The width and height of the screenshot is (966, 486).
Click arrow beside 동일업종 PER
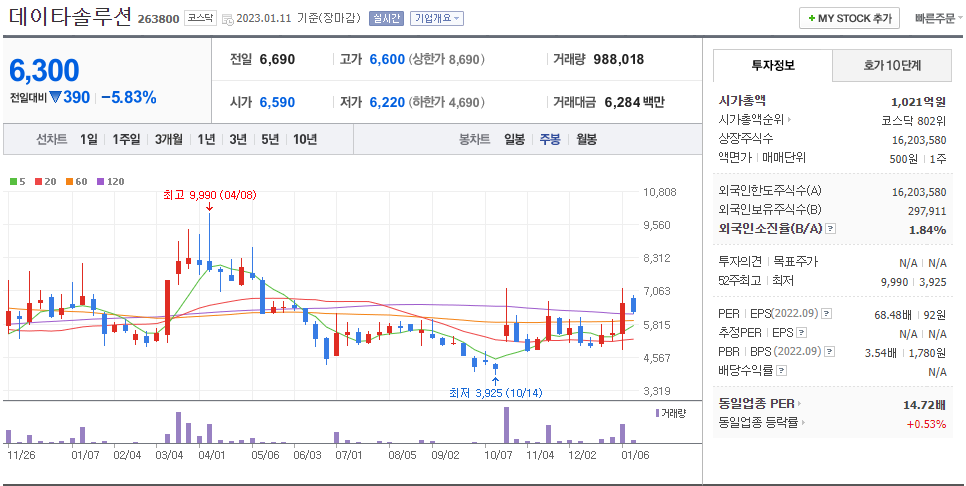point(799,404)
